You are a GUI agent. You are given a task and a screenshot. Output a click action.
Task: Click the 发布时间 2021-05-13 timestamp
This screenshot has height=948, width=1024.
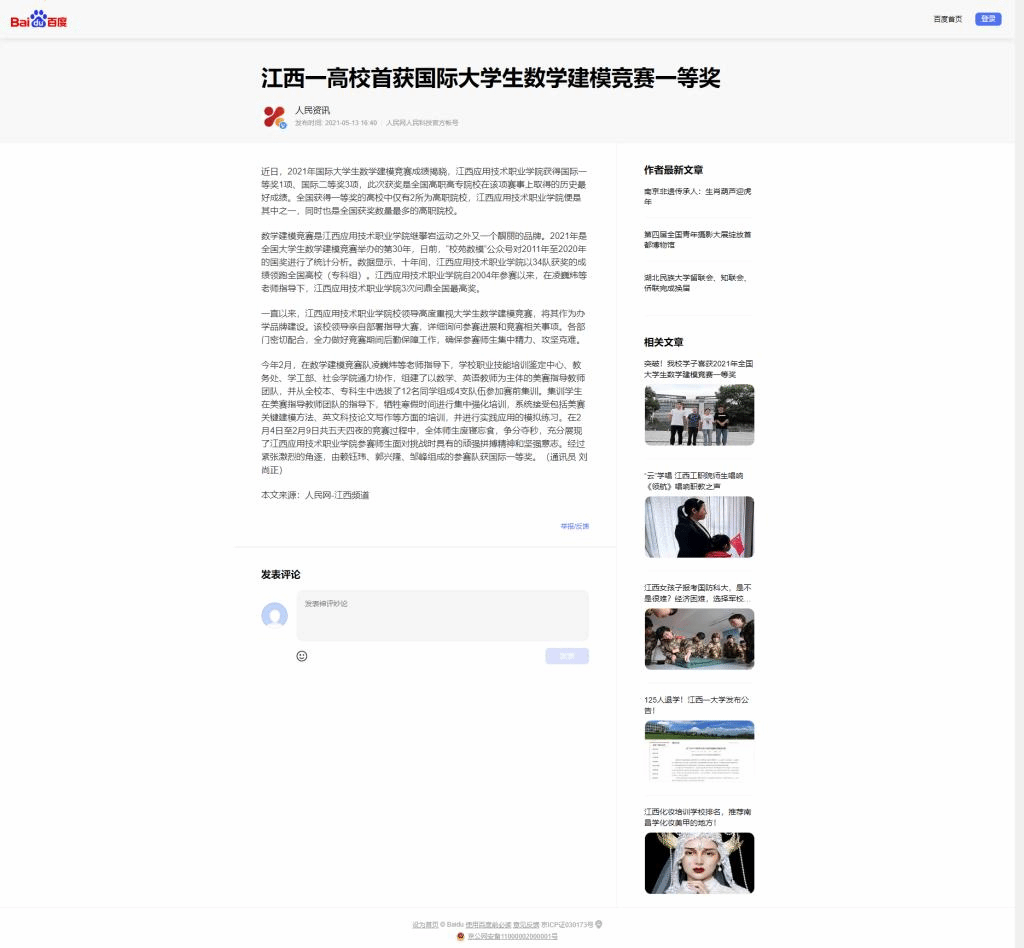(336, 123)
